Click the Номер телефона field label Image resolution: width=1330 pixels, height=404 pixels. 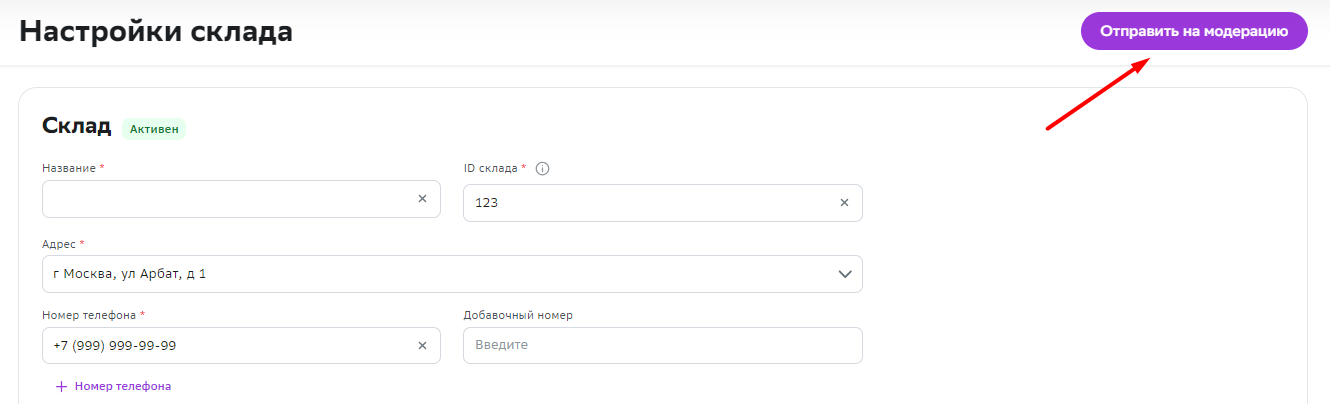(90, 315)
